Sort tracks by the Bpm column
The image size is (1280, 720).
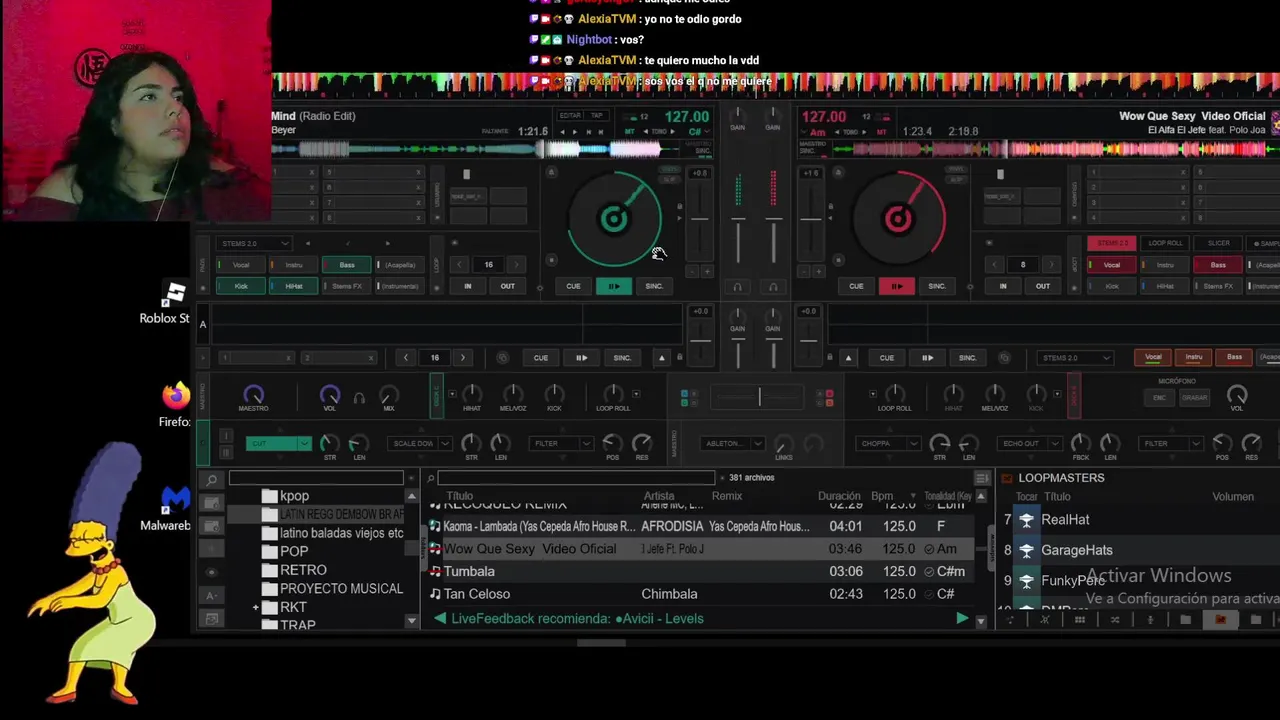[x=882, y=496]
